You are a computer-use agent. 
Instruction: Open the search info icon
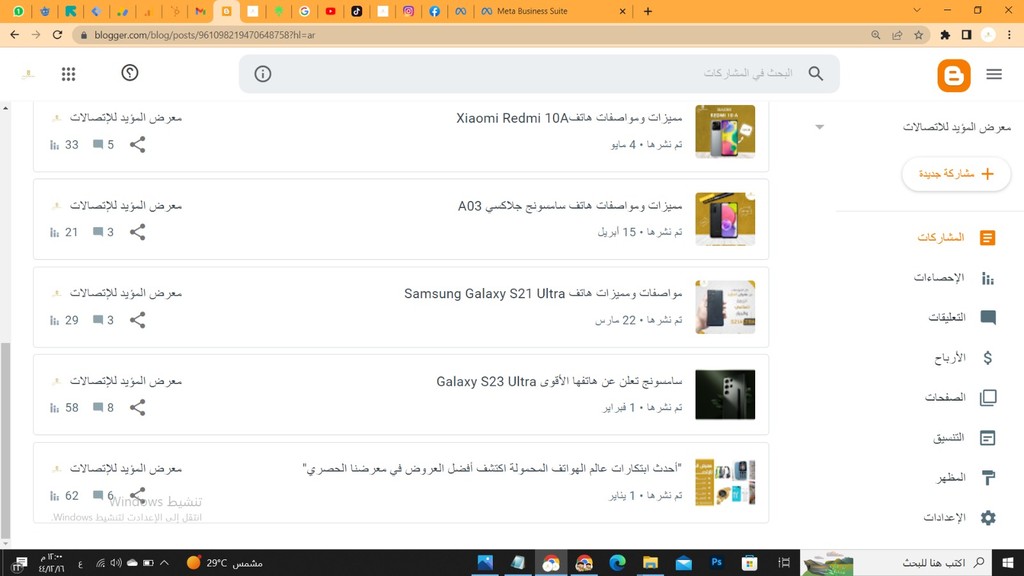(263, 74)
